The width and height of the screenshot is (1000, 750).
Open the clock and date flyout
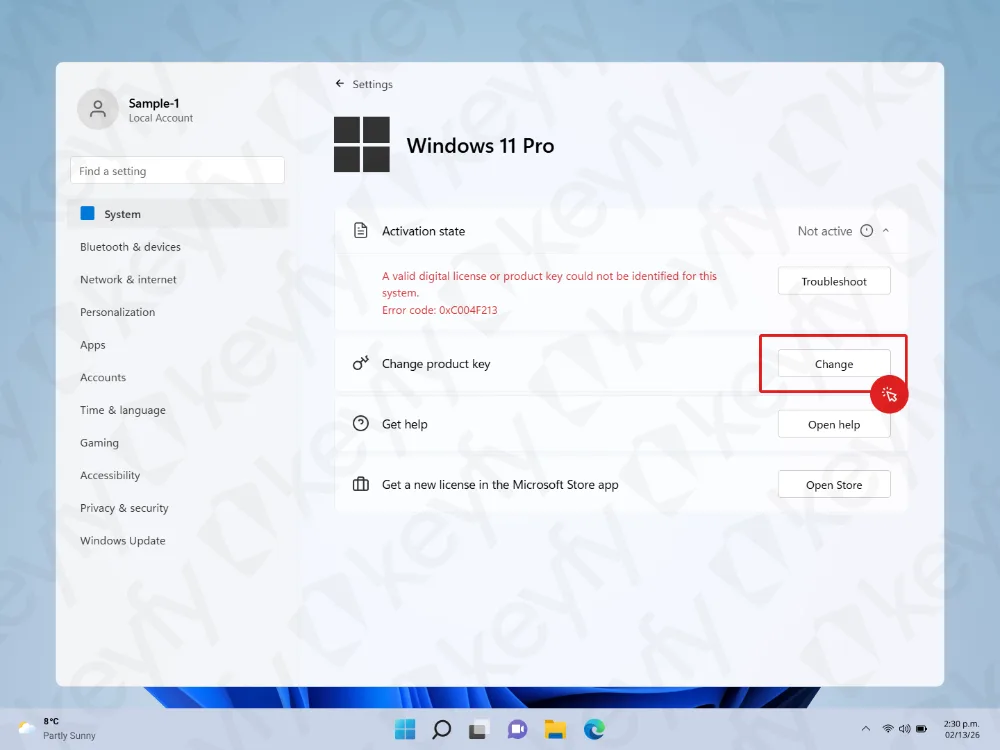coord(961,729)
